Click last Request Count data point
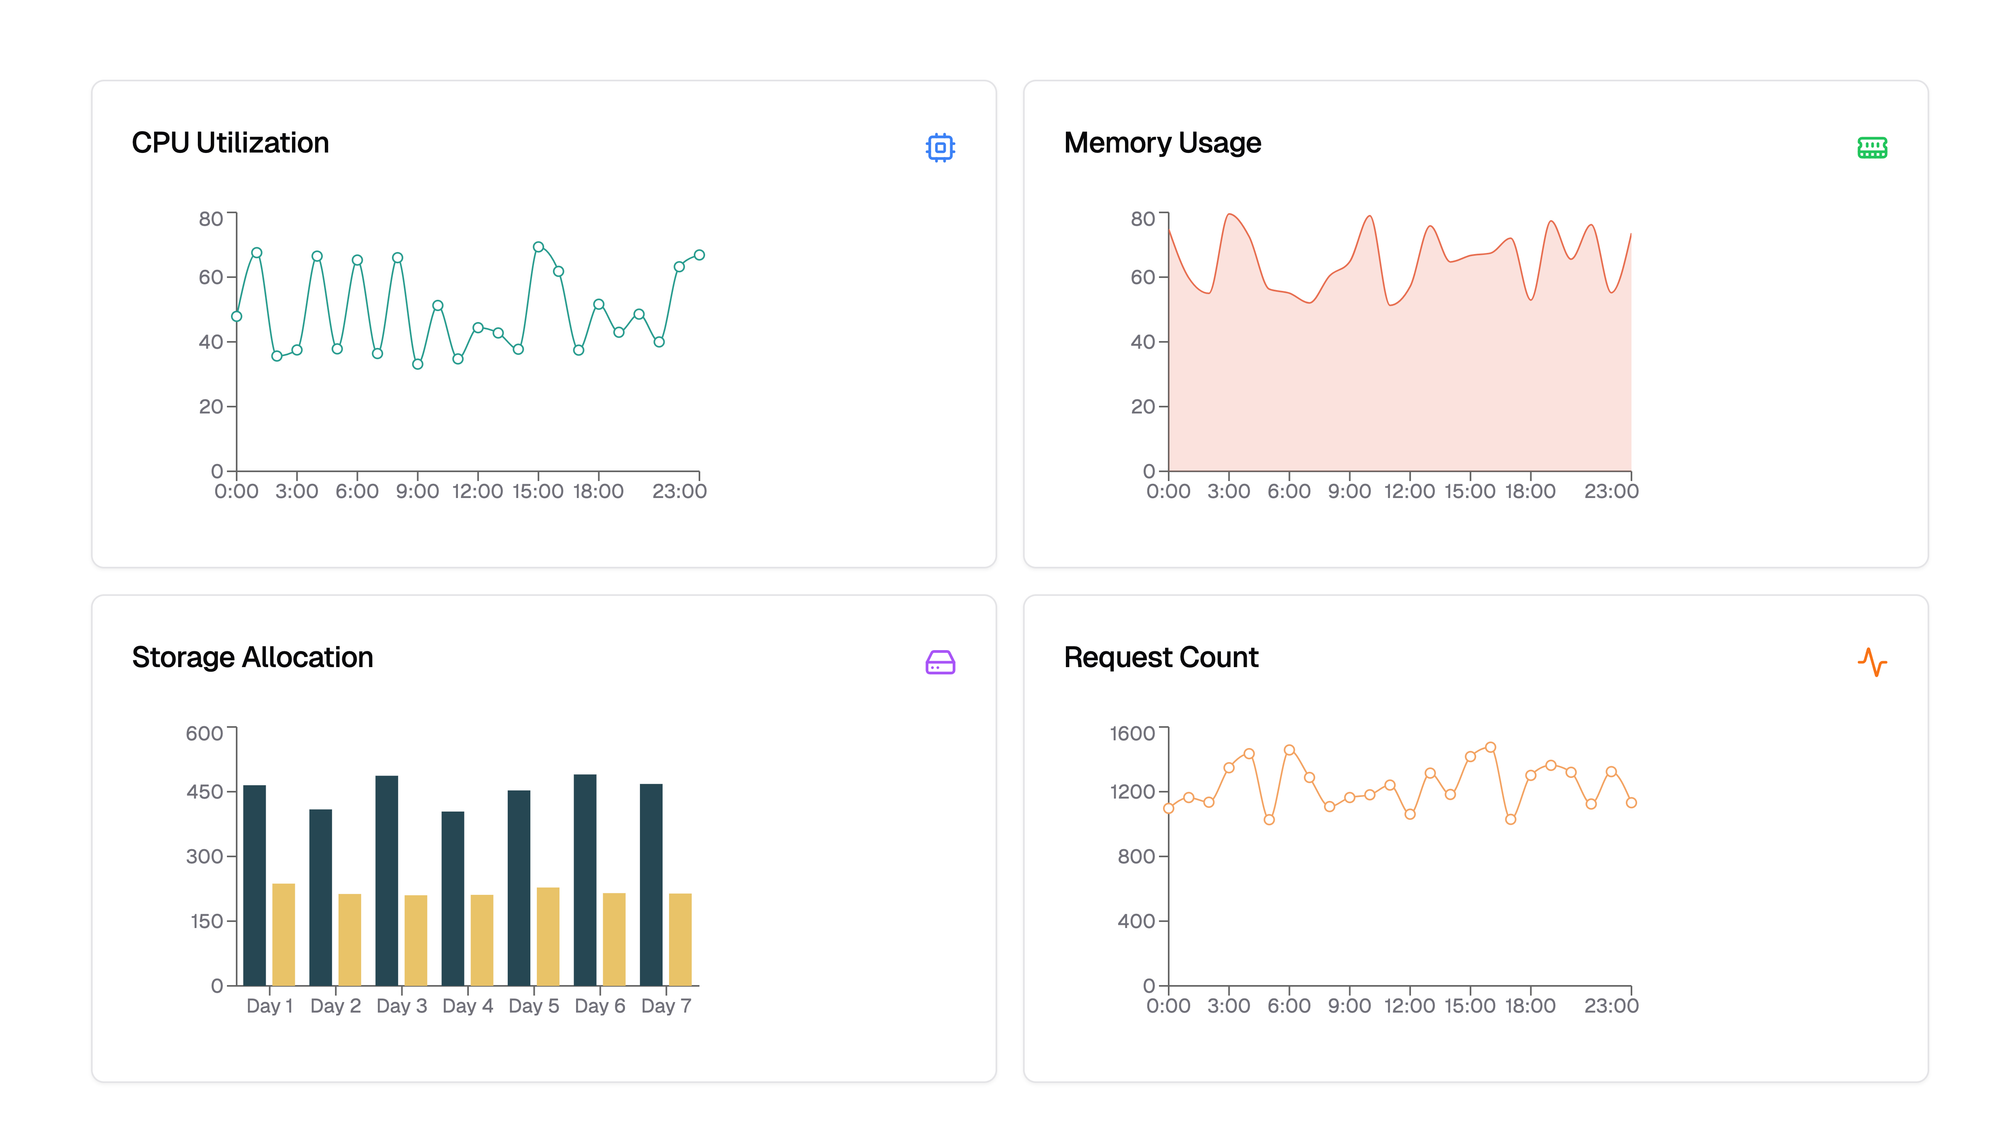Screen dimensions: 2000x1136 click(1631, 803)
